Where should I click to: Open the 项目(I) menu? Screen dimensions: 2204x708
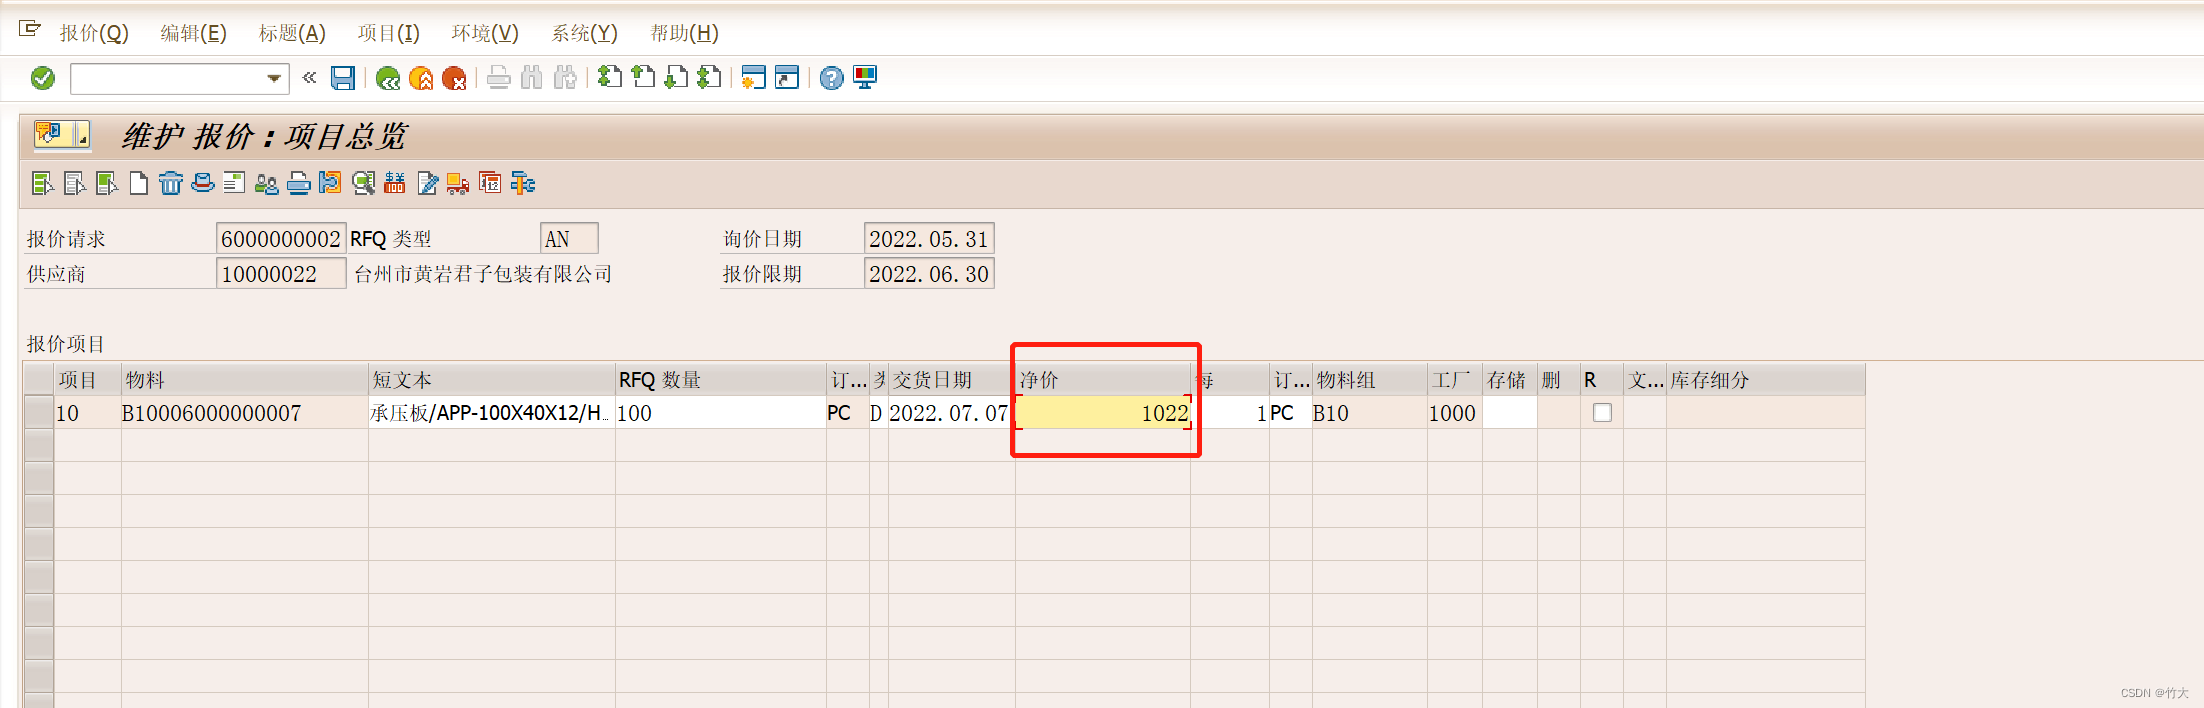tap(388, 33)
